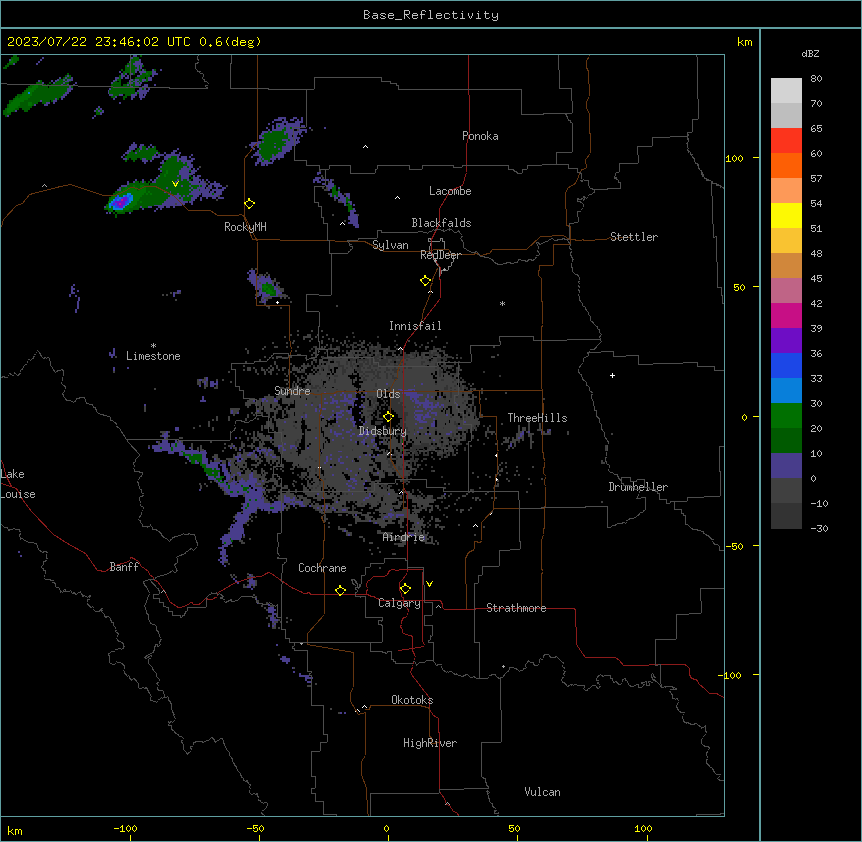Click the asterisk marker east of Innisfail
Image resolution: width=862 pixels, height=842 pixels.
tap(502, 303)
